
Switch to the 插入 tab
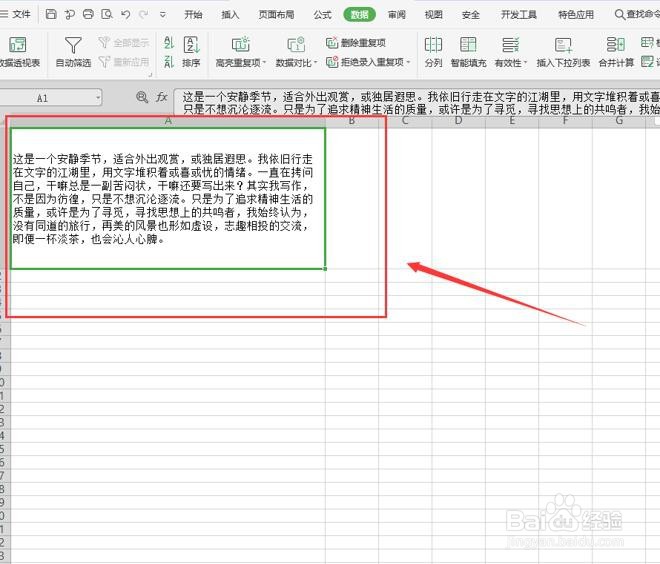[x=230, y=15]
